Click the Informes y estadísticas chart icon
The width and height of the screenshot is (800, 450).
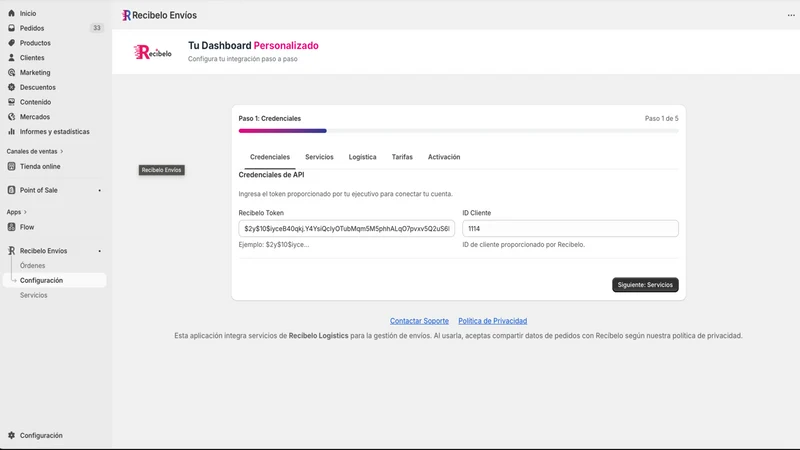point(11,132)
